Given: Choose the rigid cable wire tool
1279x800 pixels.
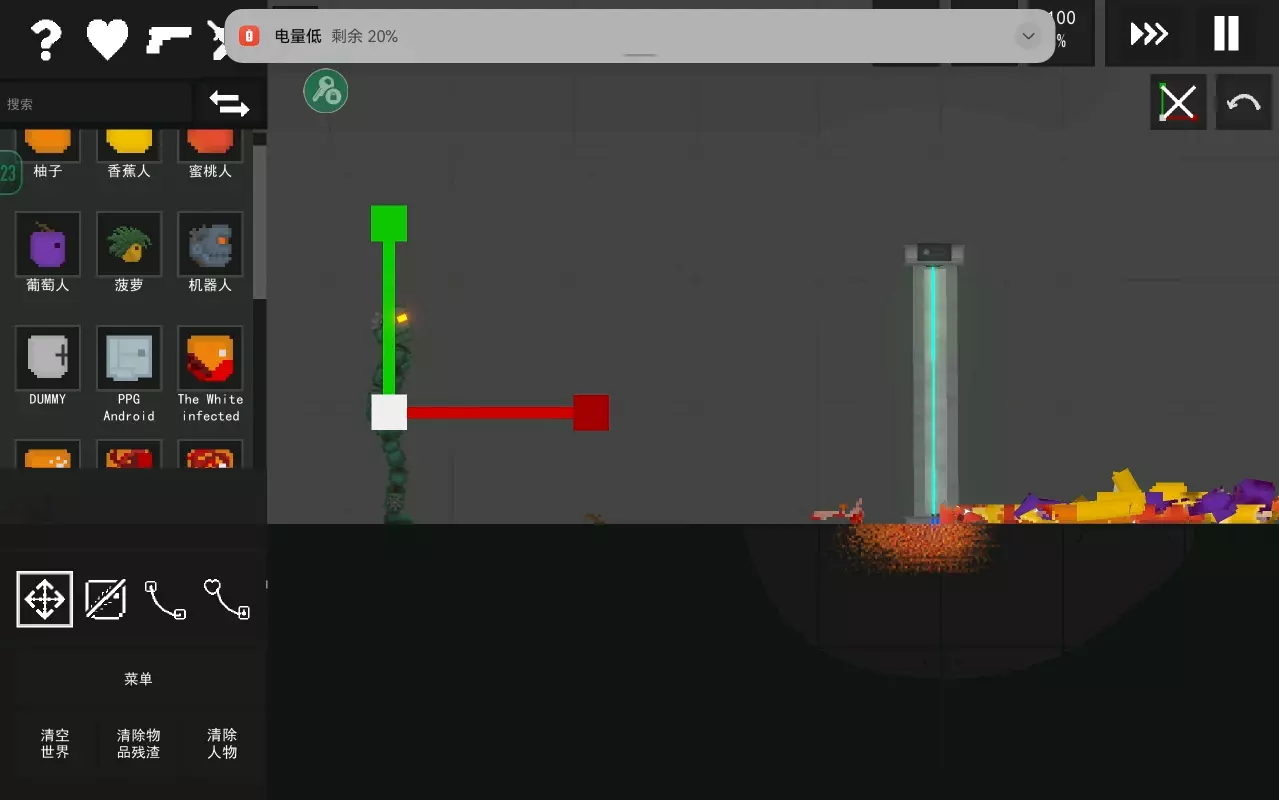Looking at the screenshot, I should point(165,599).
